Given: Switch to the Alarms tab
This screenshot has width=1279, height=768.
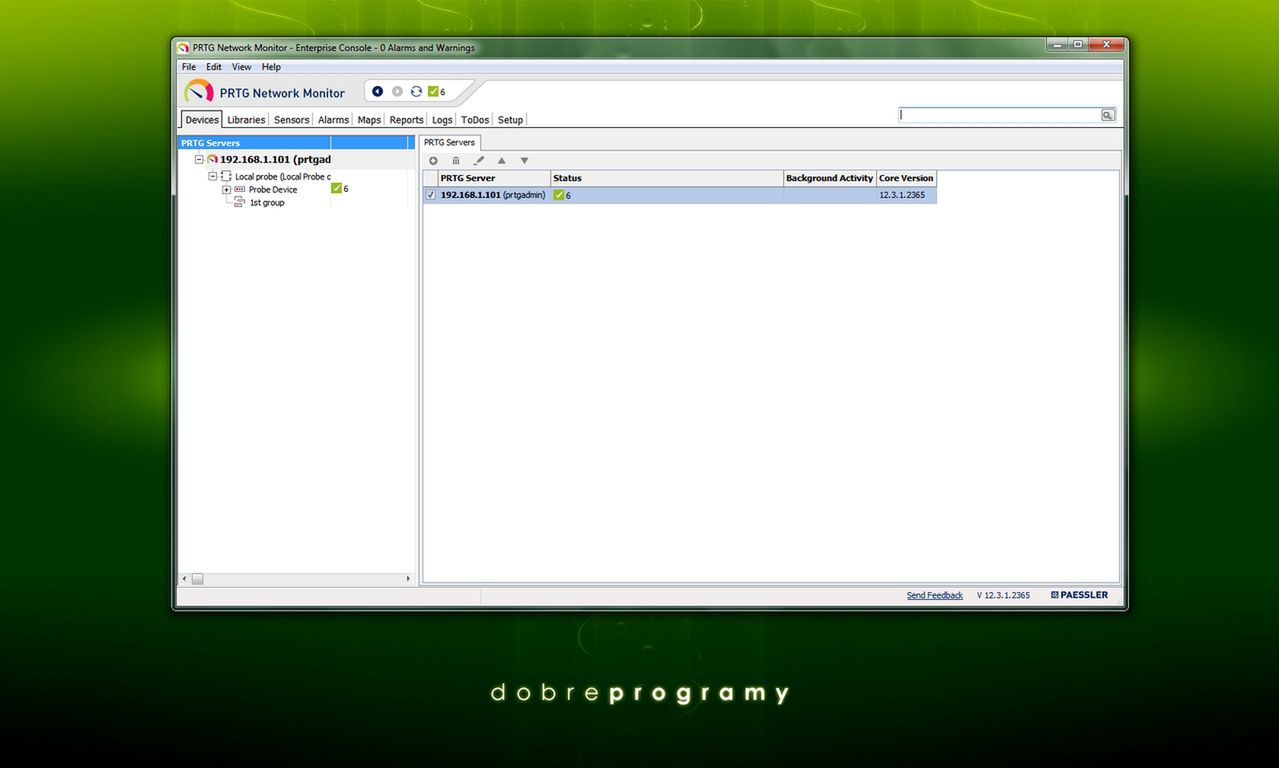Looking at the screenshot, I should tap(334, 120).
